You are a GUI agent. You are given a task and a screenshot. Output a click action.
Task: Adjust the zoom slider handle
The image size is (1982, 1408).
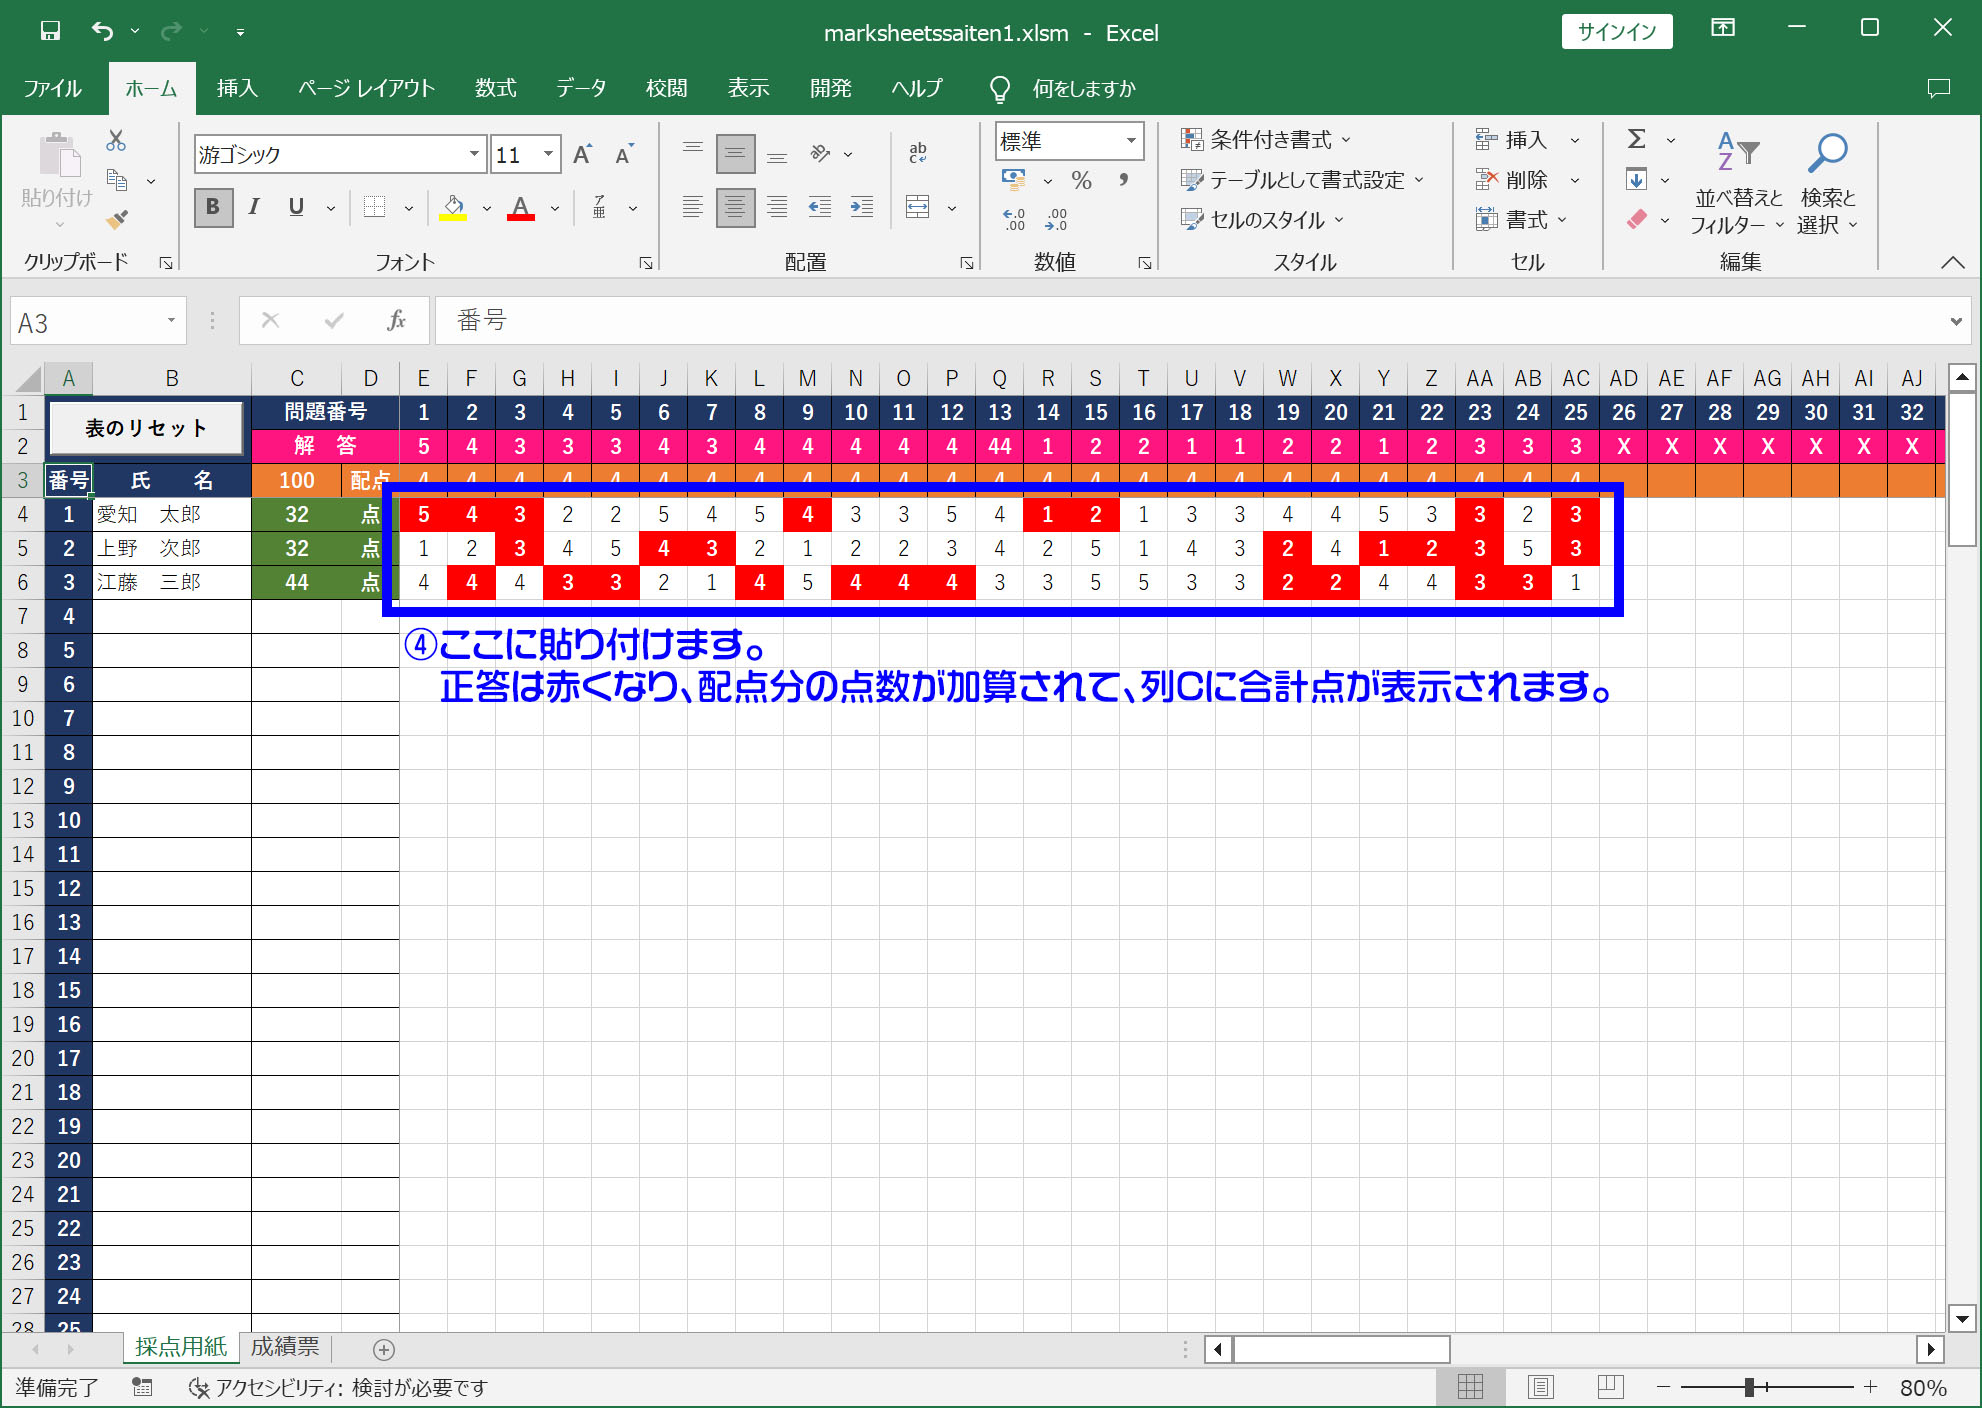[1749, 1387]
